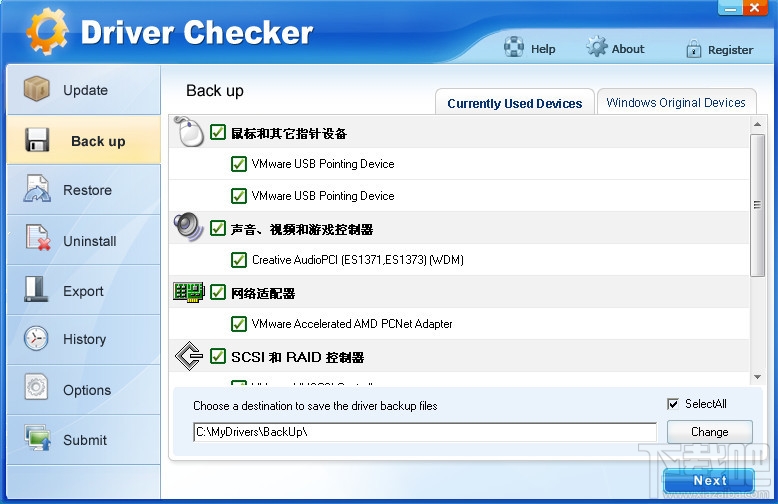Open the Uninstall section

coord(83,240)
